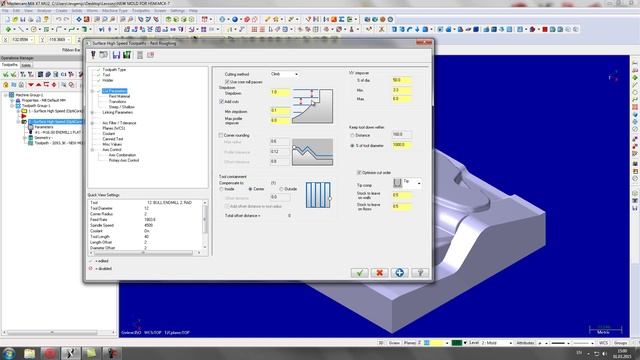Open Windows Start button
This screenshot has height=360, width=640.
tap(9, 353)
